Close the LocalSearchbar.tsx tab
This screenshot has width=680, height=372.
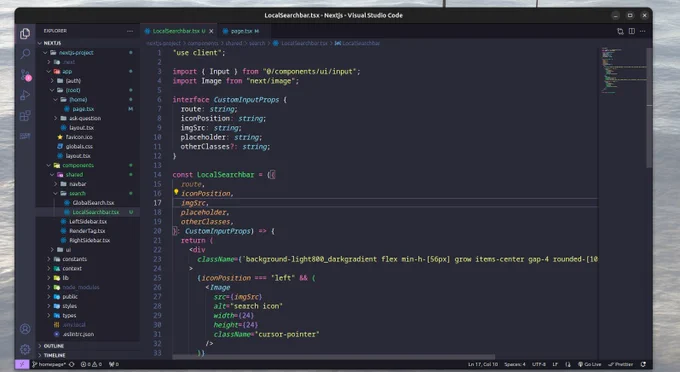point(211,31)
